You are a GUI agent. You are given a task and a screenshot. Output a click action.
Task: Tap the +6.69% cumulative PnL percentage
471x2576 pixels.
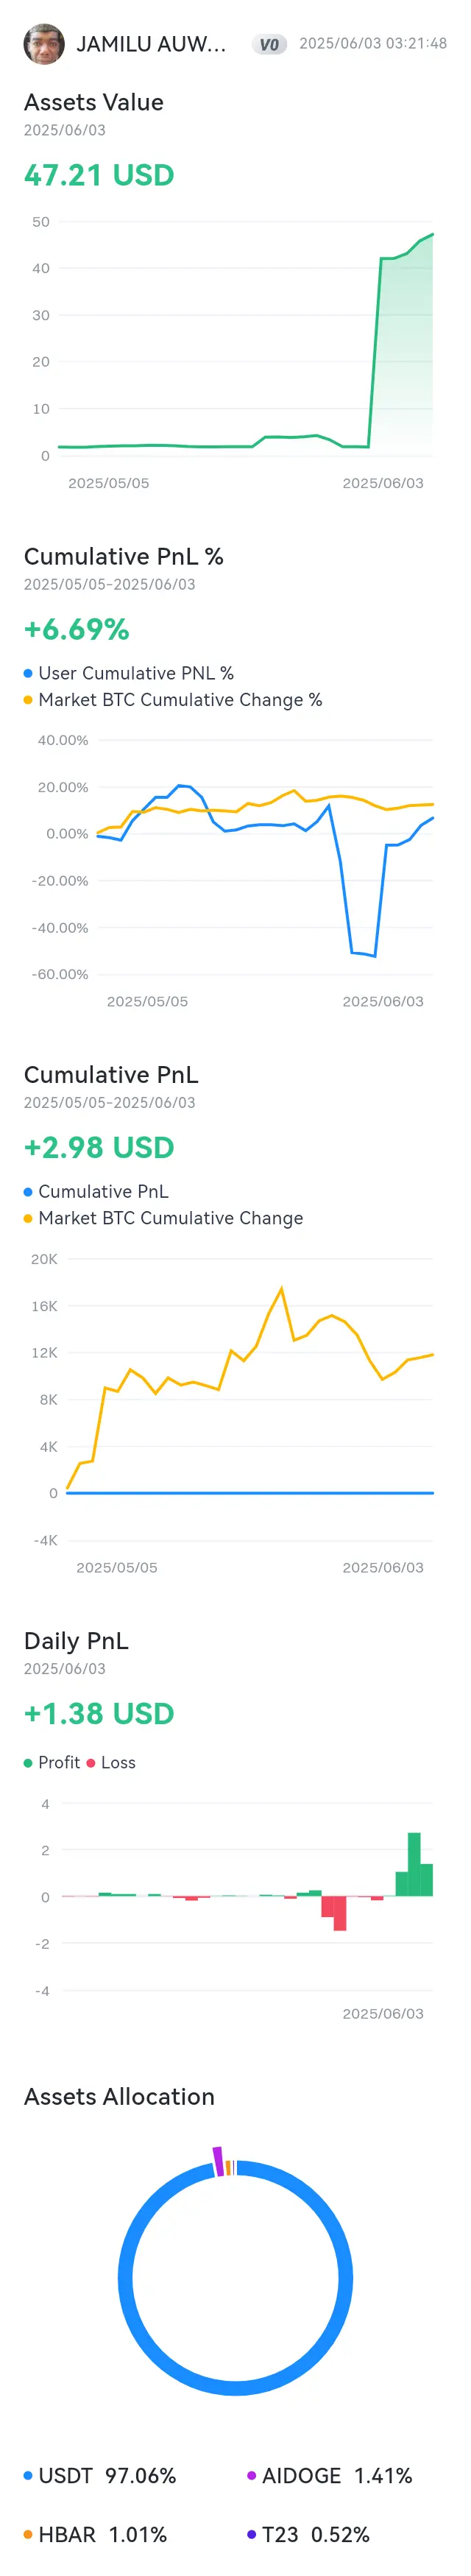(x=76, y=629)
